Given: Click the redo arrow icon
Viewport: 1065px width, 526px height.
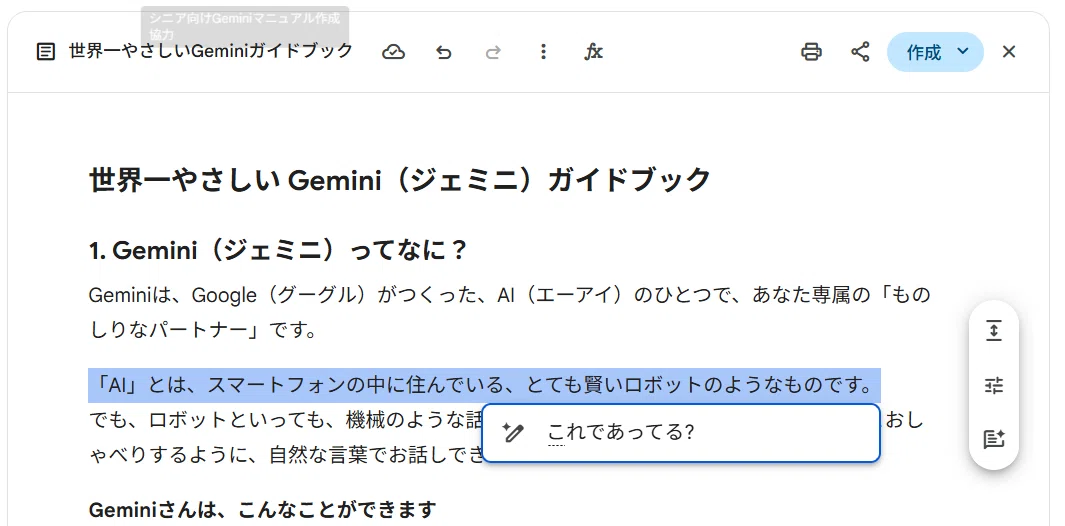Looking at the screenshot, I should [x=493, y=52].
